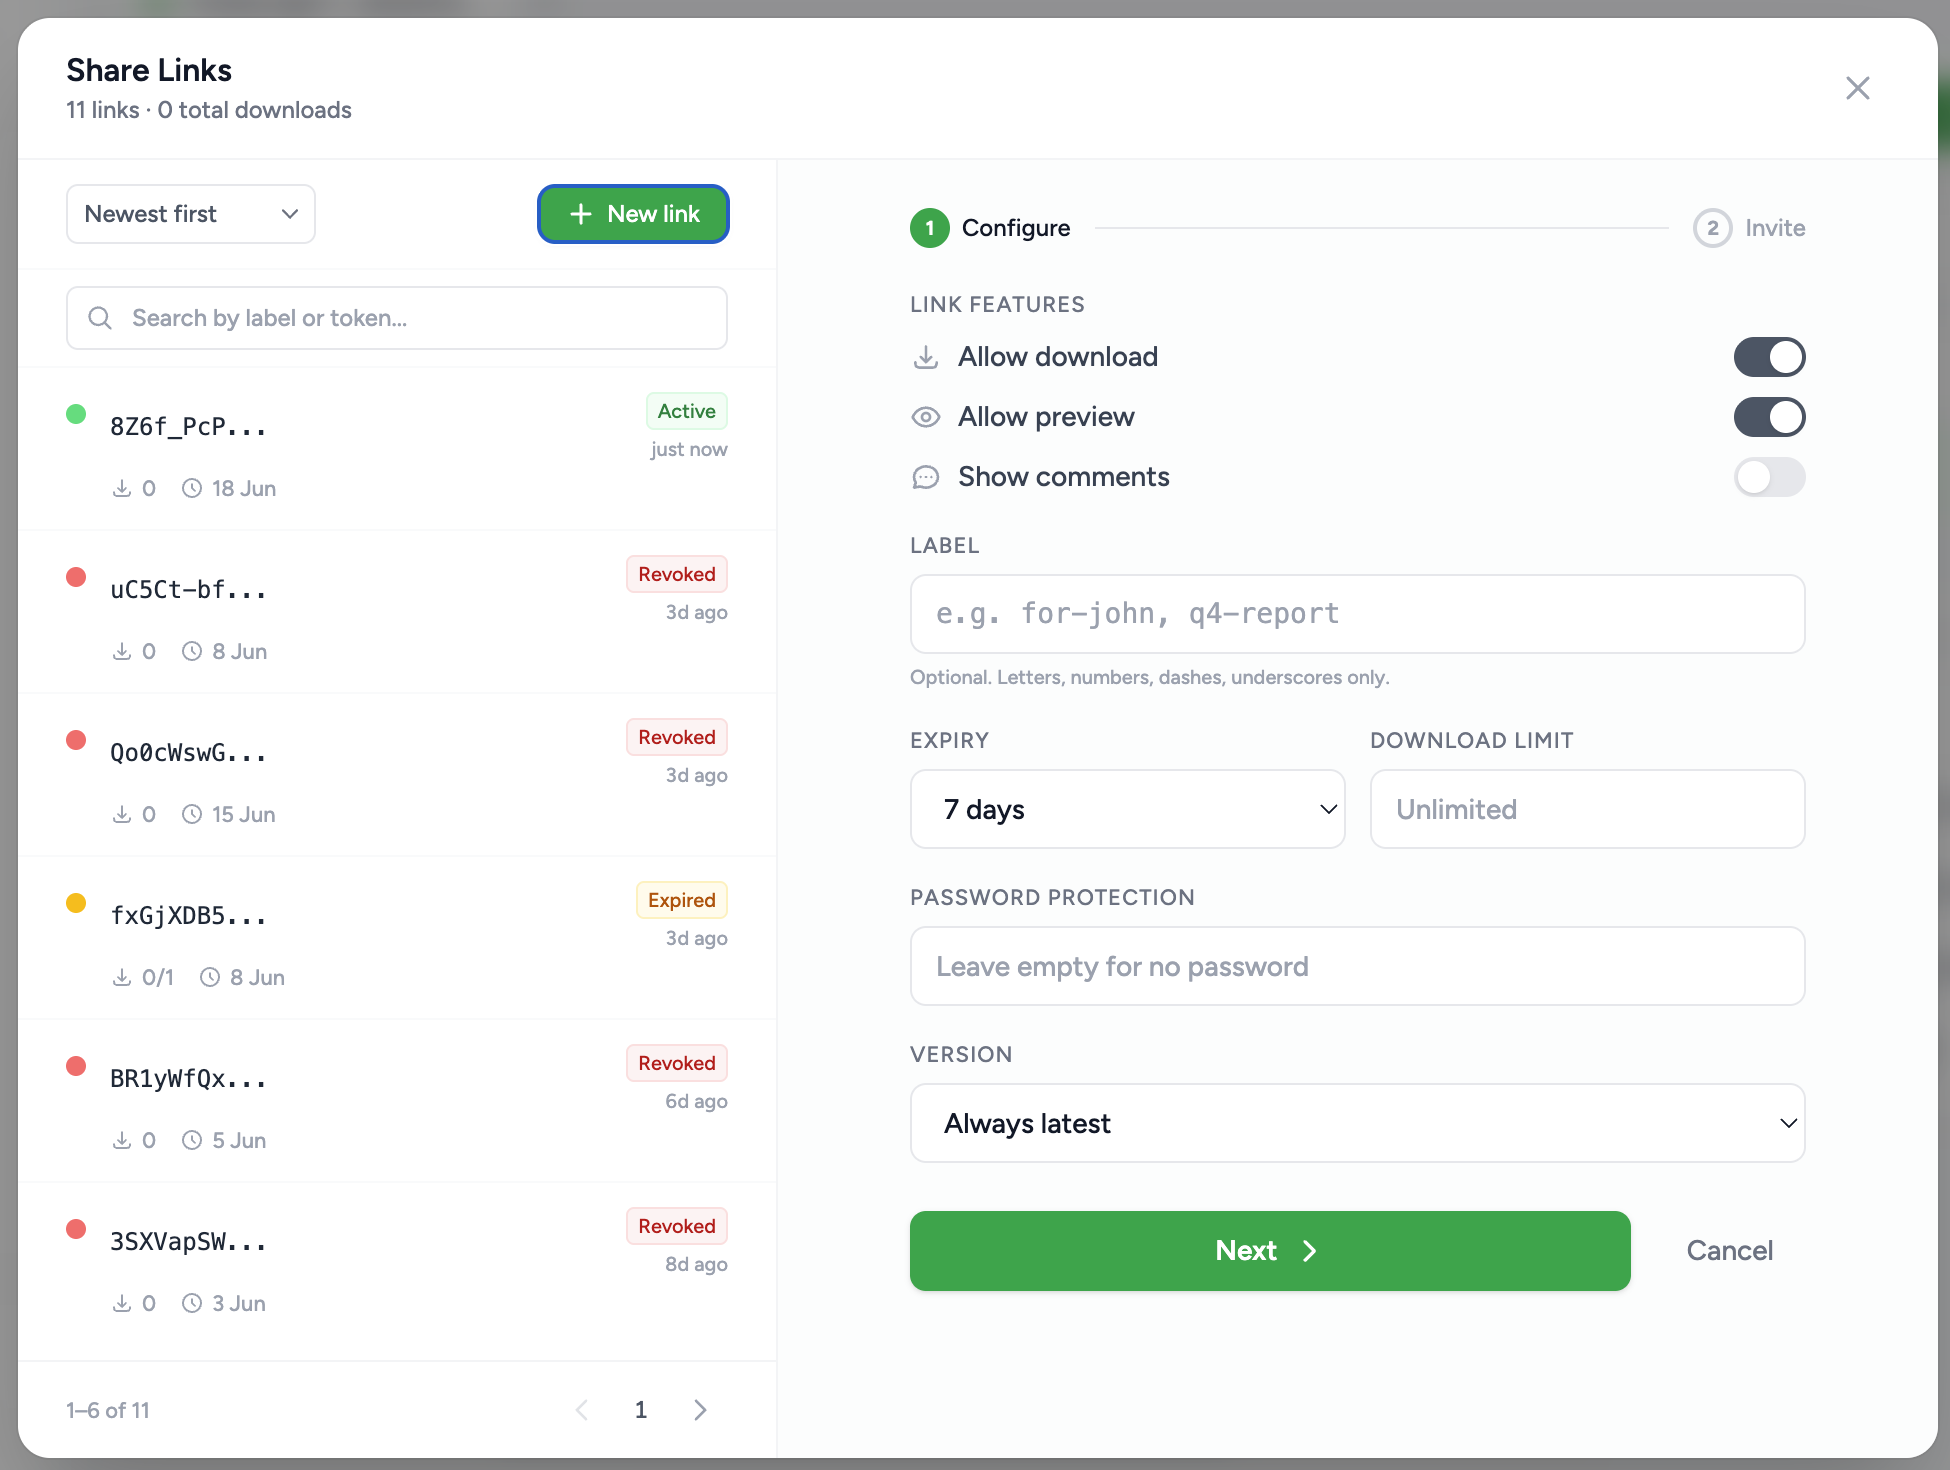Click clock icon in the uC5Ct-bf... row
The width and height of the screenshot is (1950, 1470).
[x=192, y=651]
